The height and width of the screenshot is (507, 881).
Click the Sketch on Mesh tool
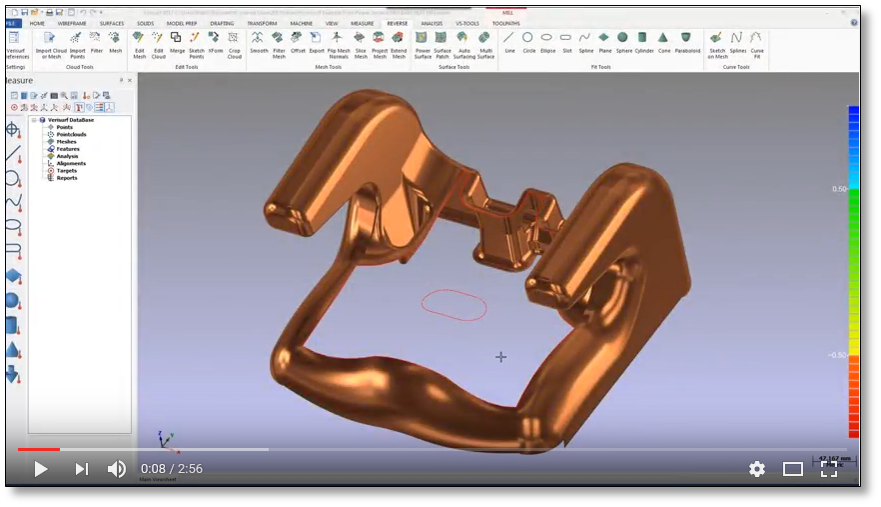pos(717,45)
